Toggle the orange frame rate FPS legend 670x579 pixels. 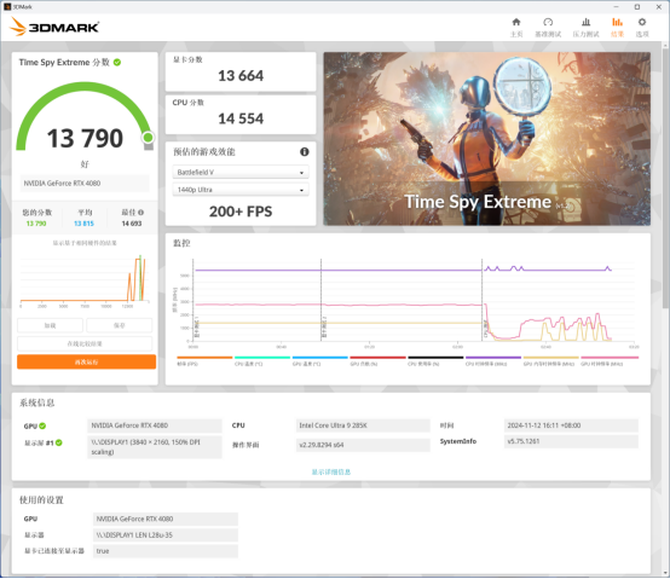pyautogui.click(x=204, y=361)
